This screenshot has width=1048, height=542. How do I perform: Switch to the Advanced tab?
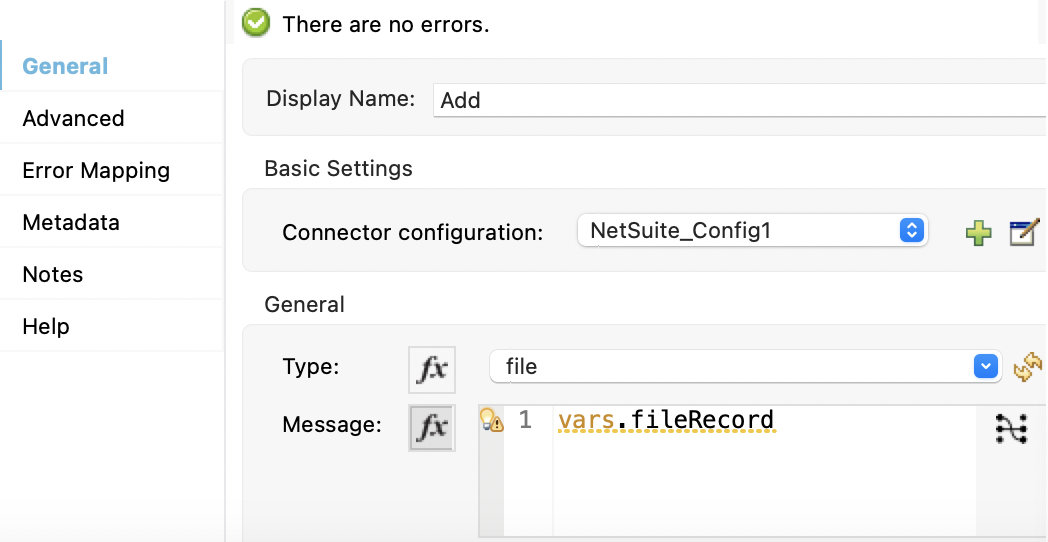[74, 118]
